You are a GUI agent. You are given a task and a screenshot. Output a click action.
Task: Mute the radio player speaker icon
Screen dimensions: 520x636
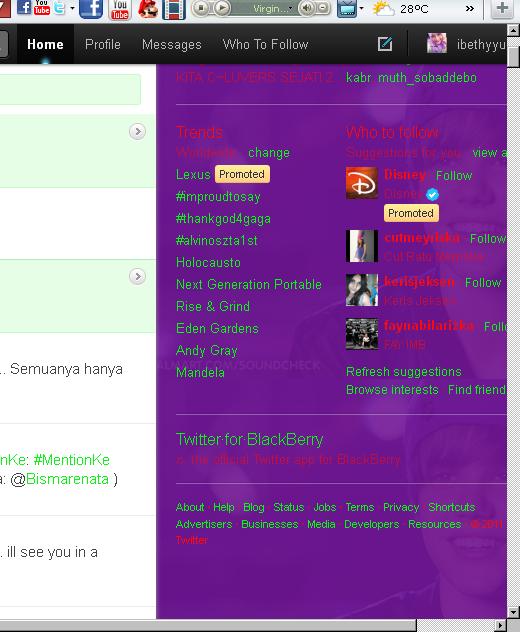(307, 8)
